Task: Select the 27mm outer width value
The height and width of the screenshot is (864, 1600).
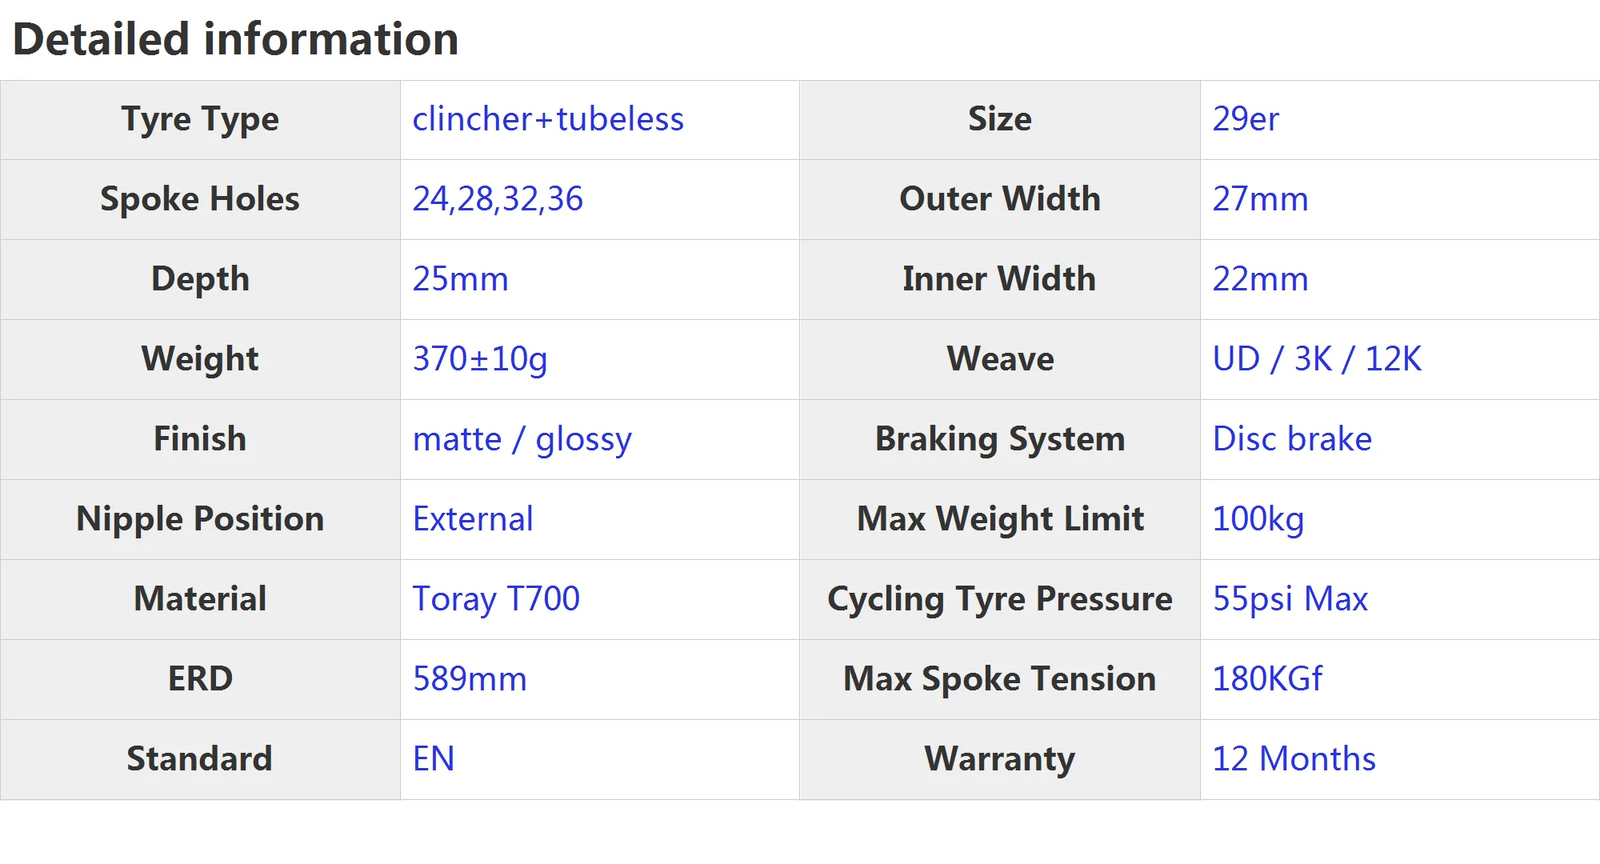Action: [1260, 199]
